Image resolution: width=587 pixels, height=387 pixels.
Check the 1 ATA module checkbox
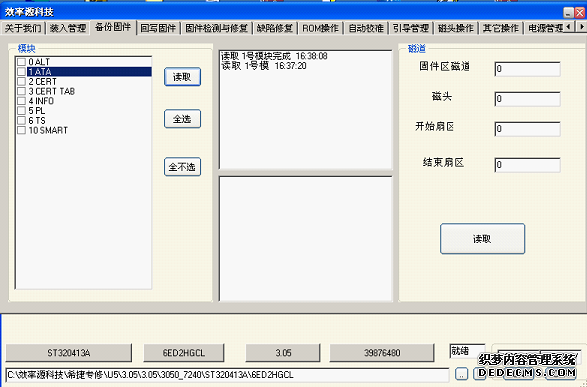click(21, 71)
